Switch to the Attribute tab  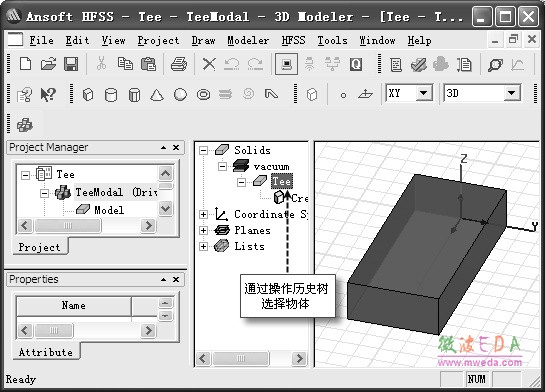click(x=46, y=352)
